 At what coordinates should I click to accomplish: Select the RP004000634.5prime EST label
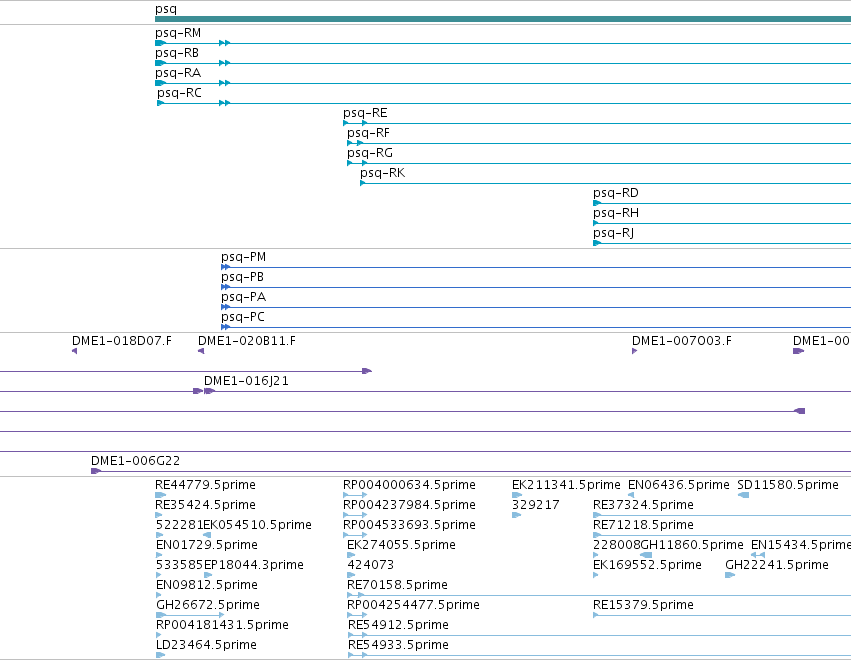409,485
